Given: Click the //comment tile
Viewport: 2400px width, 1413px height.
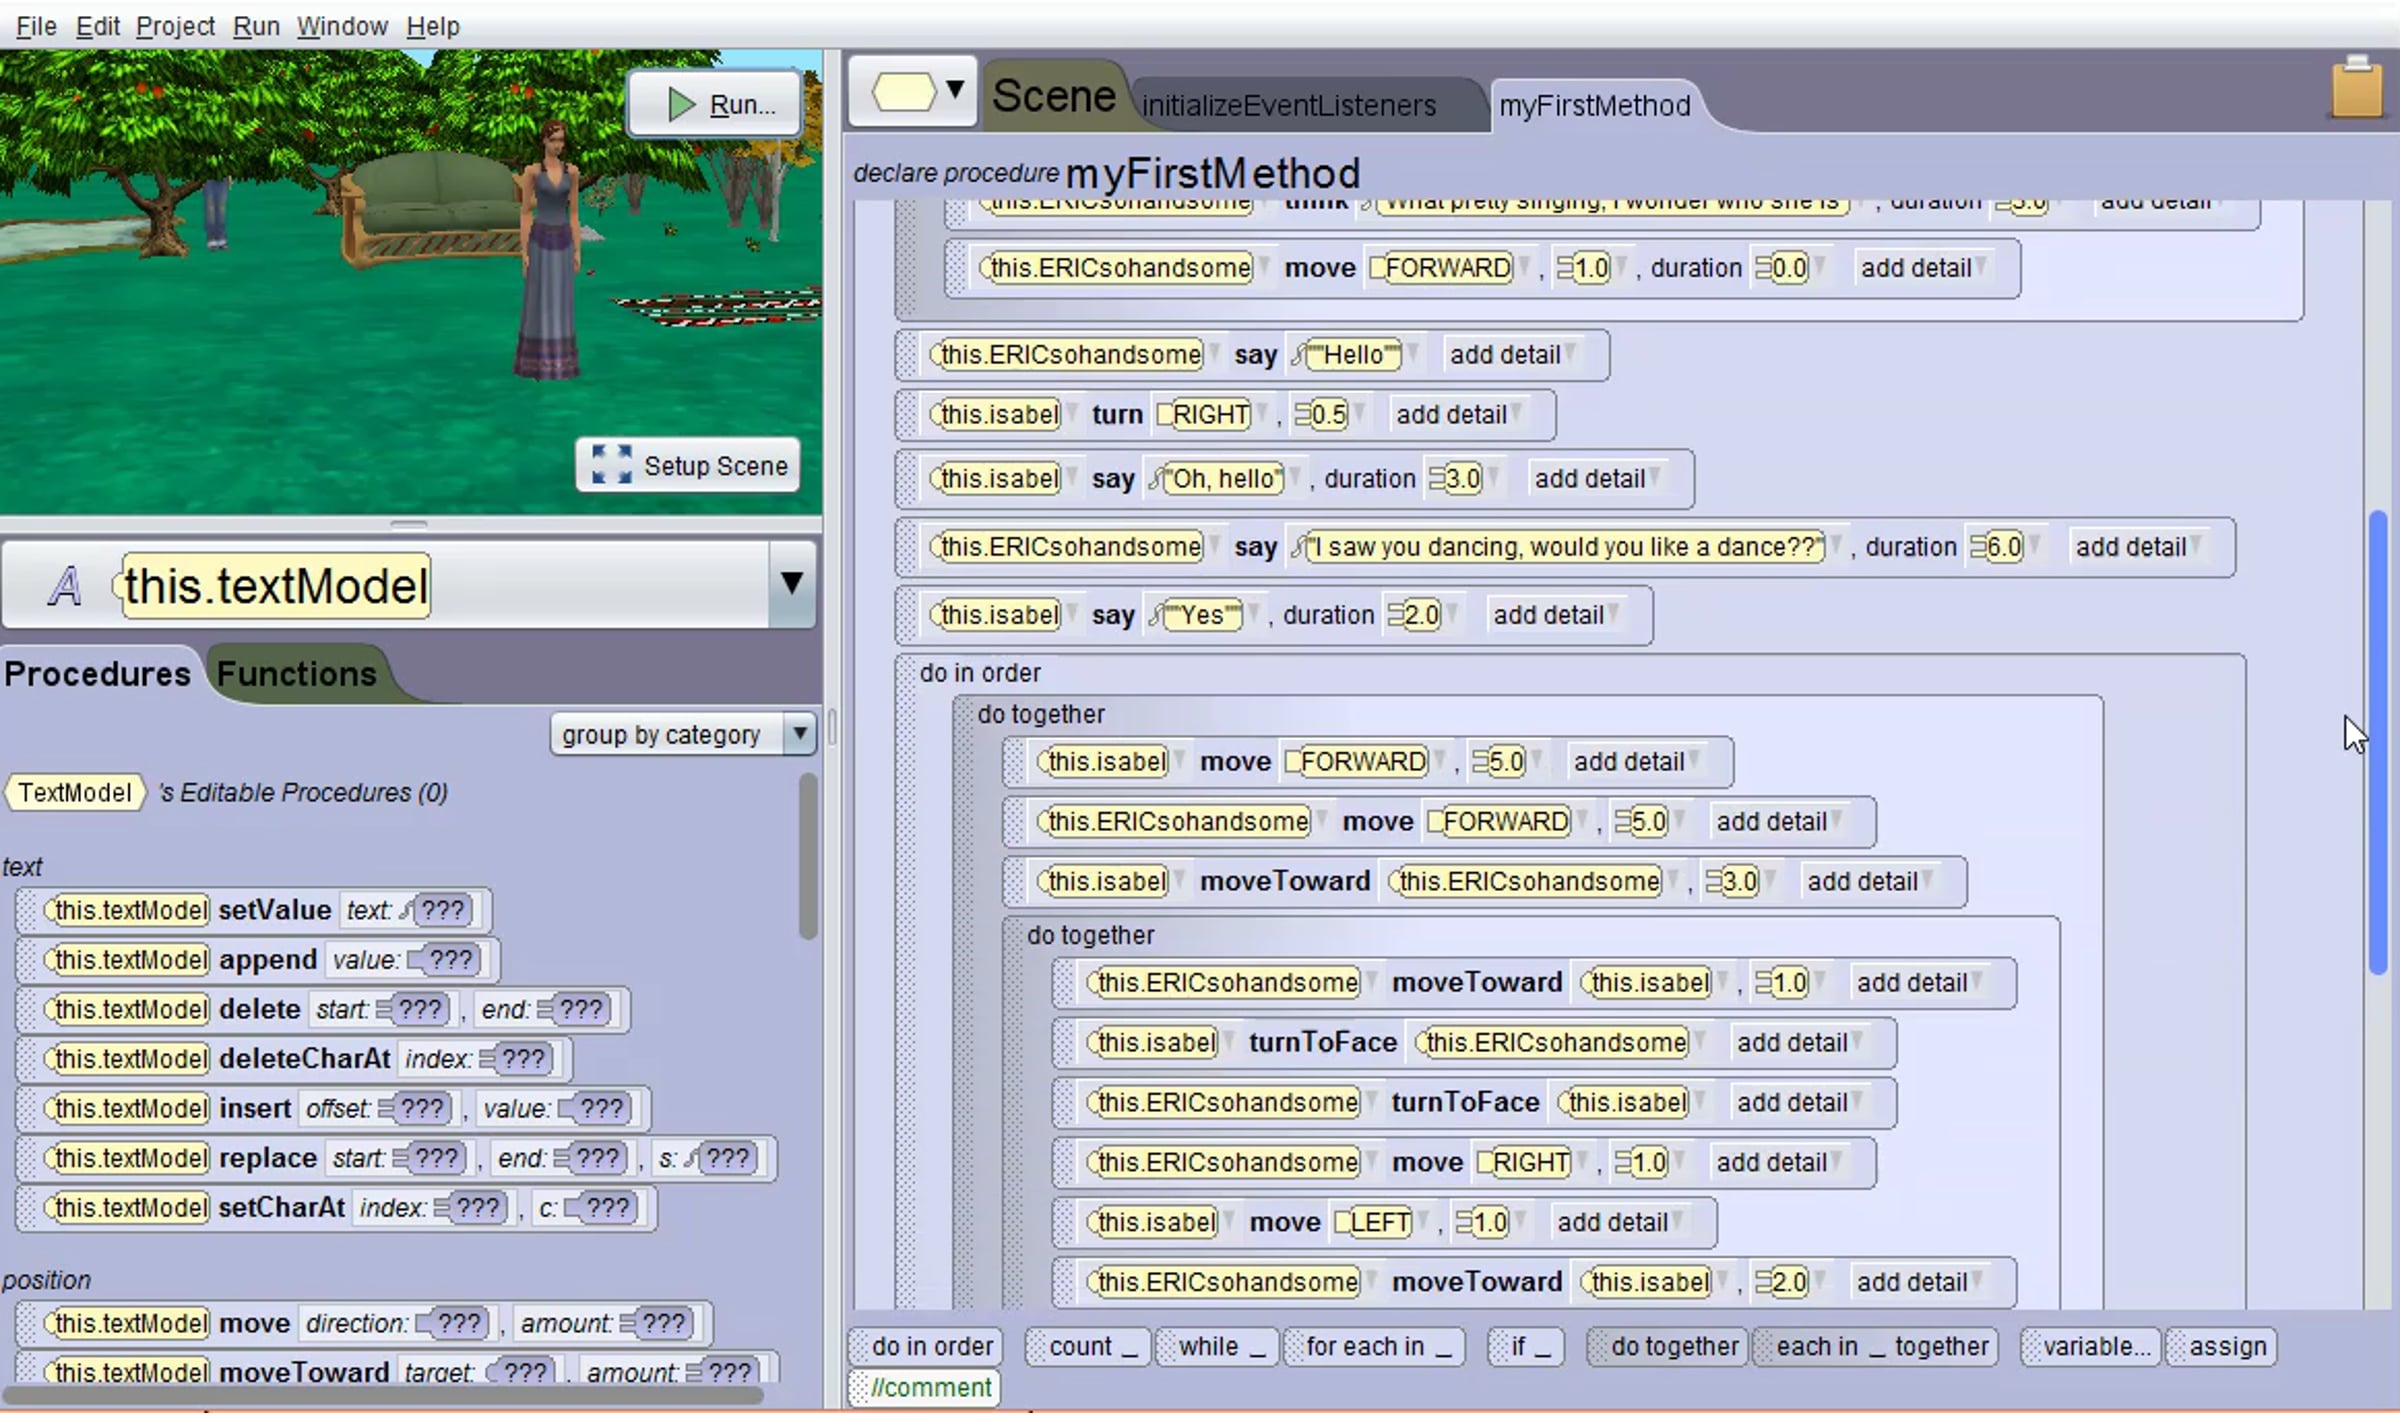Looking at the screenshot, I should (929, 1387).
